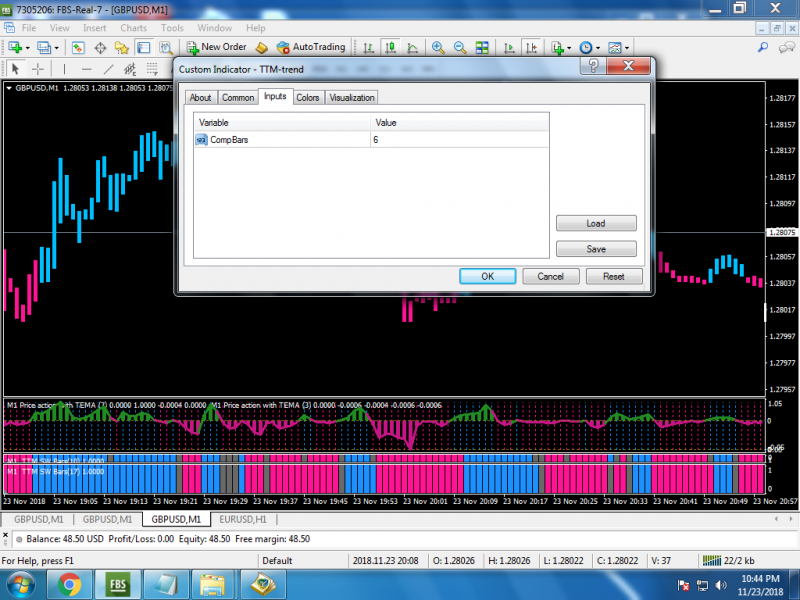The height and width of the screenshot is (600, 800).
Task: Open Chrome from the taskbar
Action: (x=69, y=585)
